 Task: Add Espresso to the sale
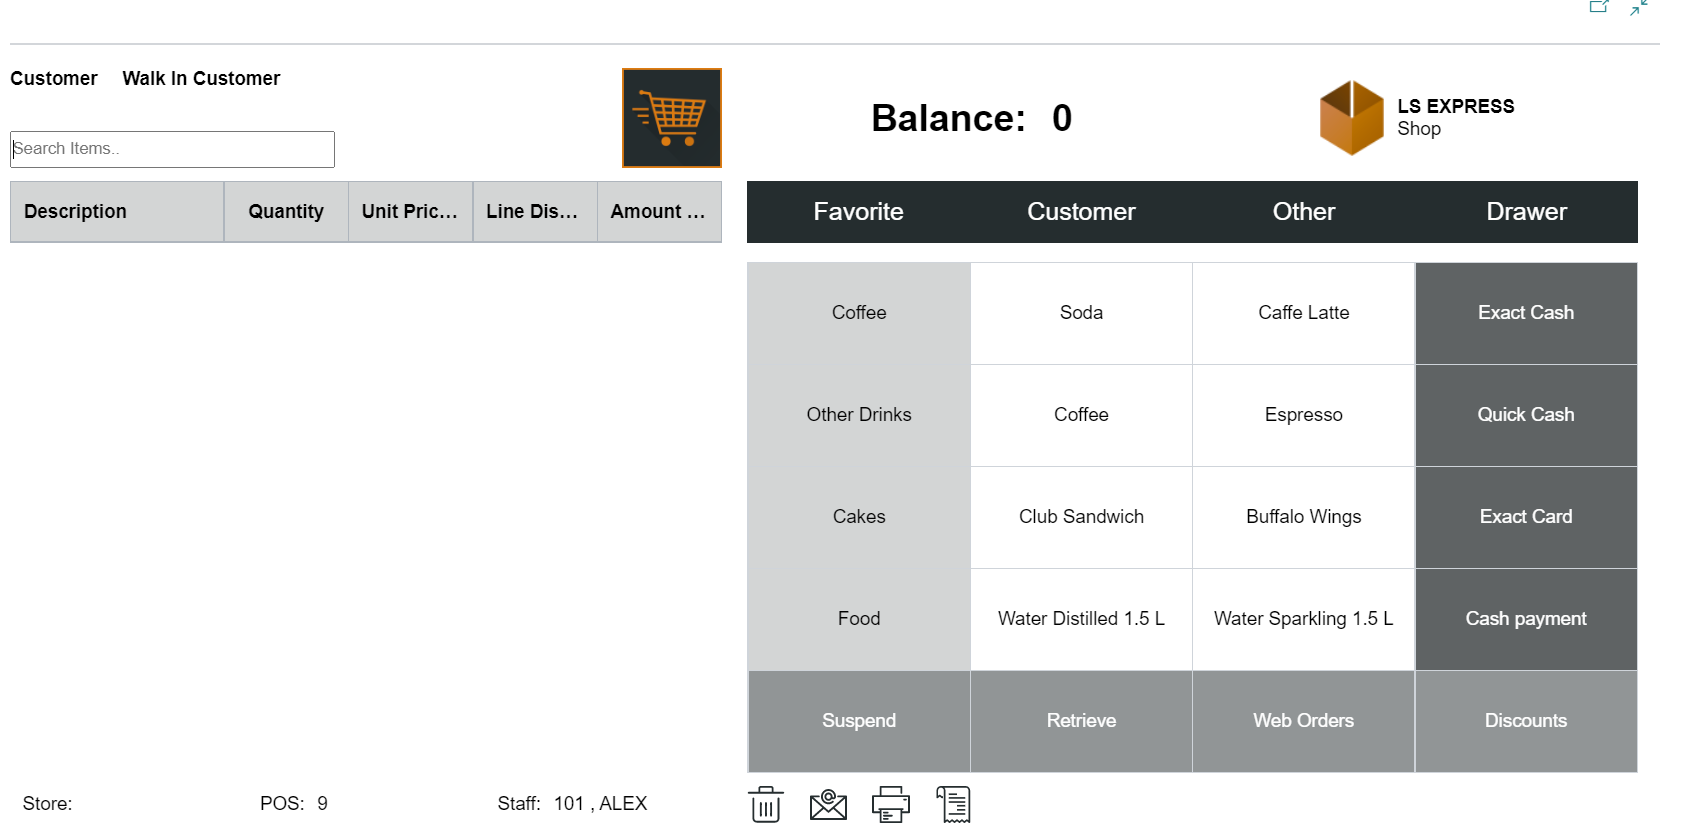[1303, 414]
